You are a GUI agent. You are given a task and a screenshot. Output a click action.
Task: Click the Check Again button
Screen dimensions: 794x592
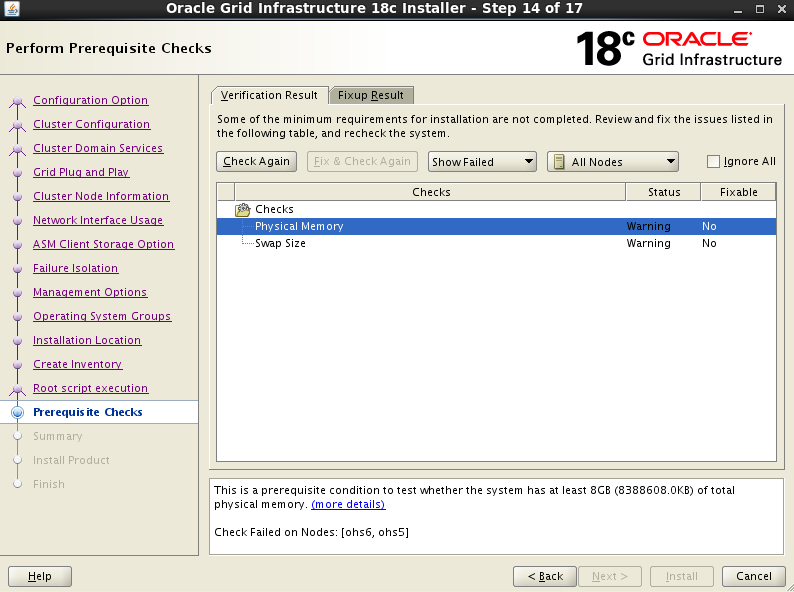click(256, 162)
